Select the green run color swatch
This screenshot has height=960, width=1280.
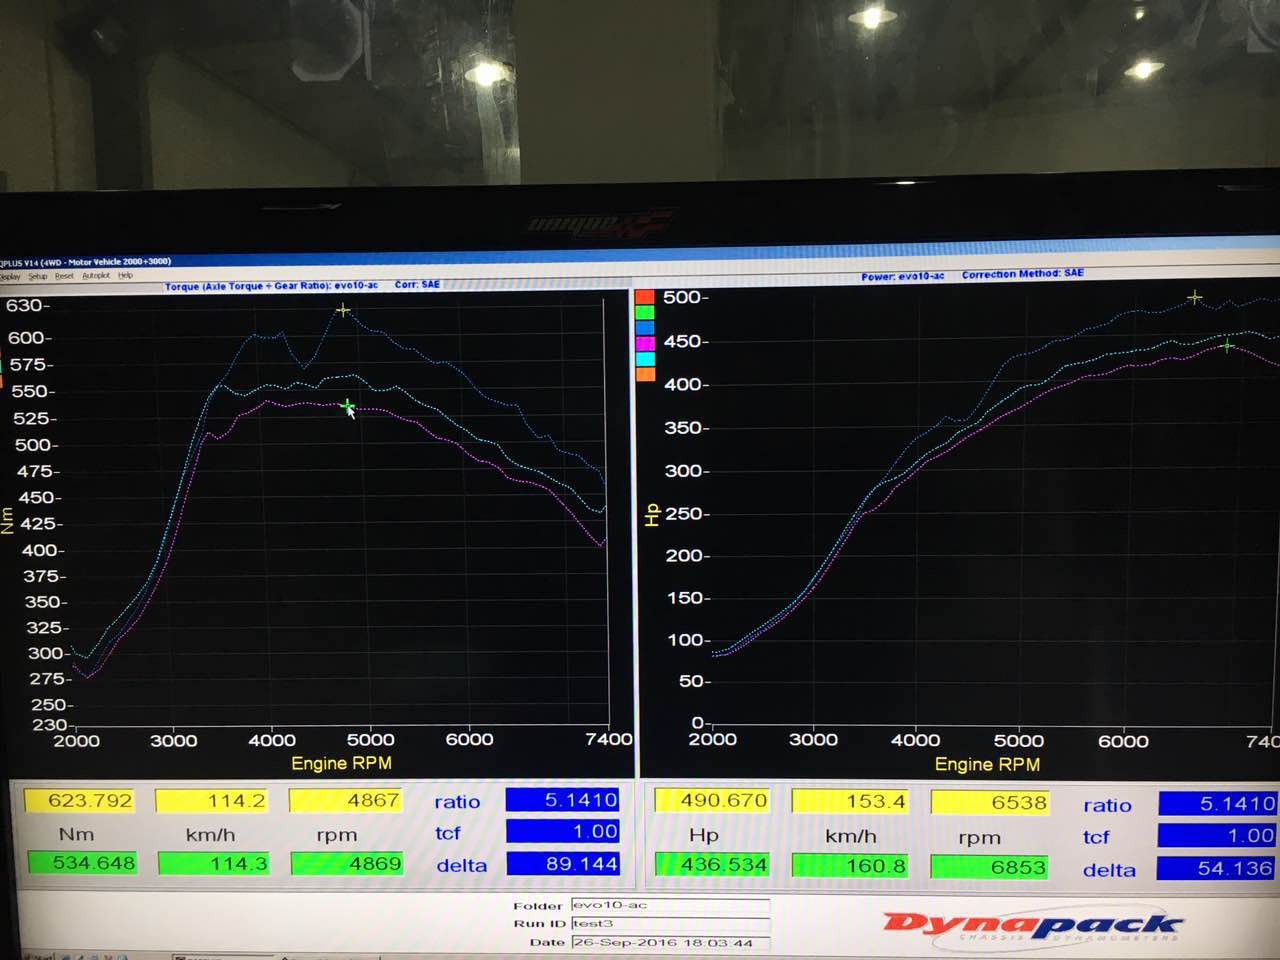pos(645,312)
